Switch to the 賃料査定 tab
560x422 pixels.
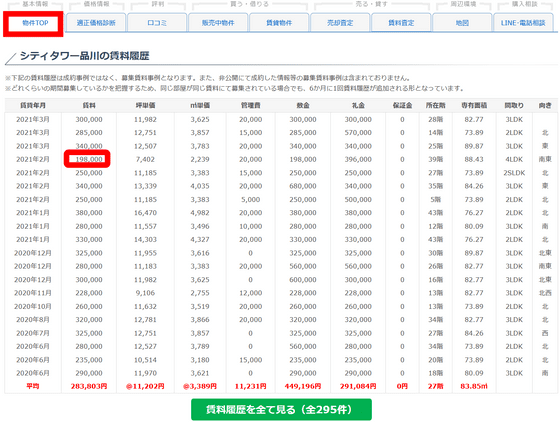[401, 23]
